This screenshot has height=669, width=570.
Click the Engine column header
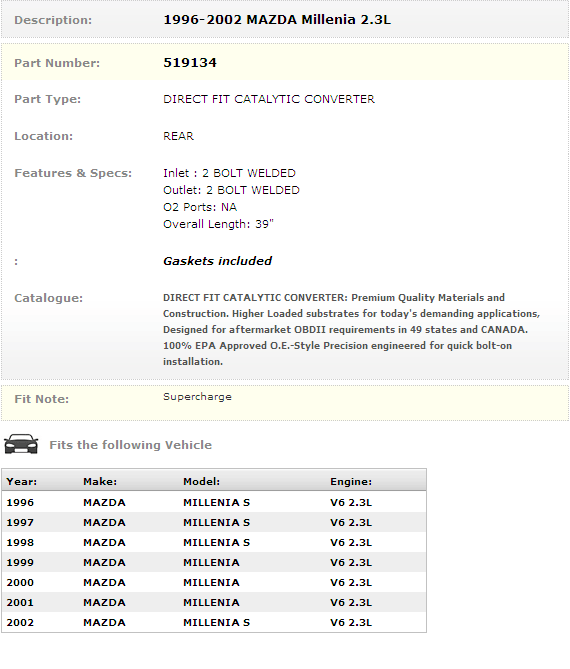pyautogui.click(x=351, y=481)
